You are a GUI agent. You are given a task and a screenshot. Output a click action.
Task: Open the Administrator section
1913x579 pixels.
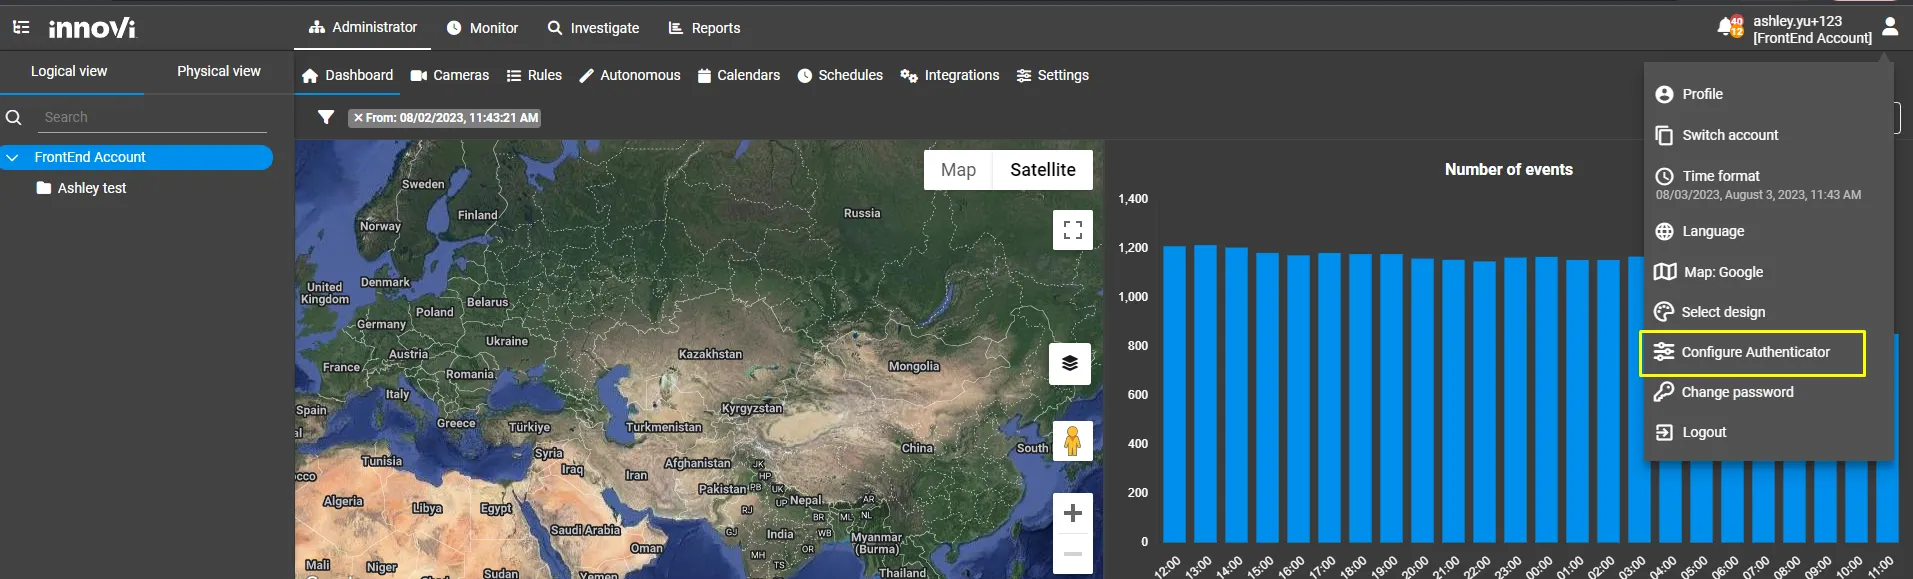[363, 27]
